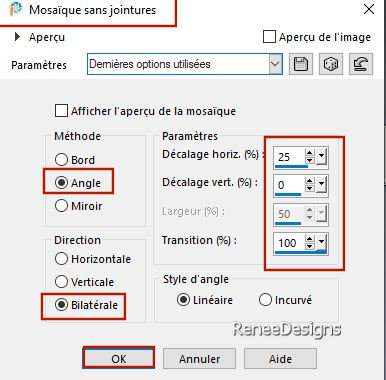
Task: Close the Mosaïque sans jointures dialog
Action: [x=369, y=9]
